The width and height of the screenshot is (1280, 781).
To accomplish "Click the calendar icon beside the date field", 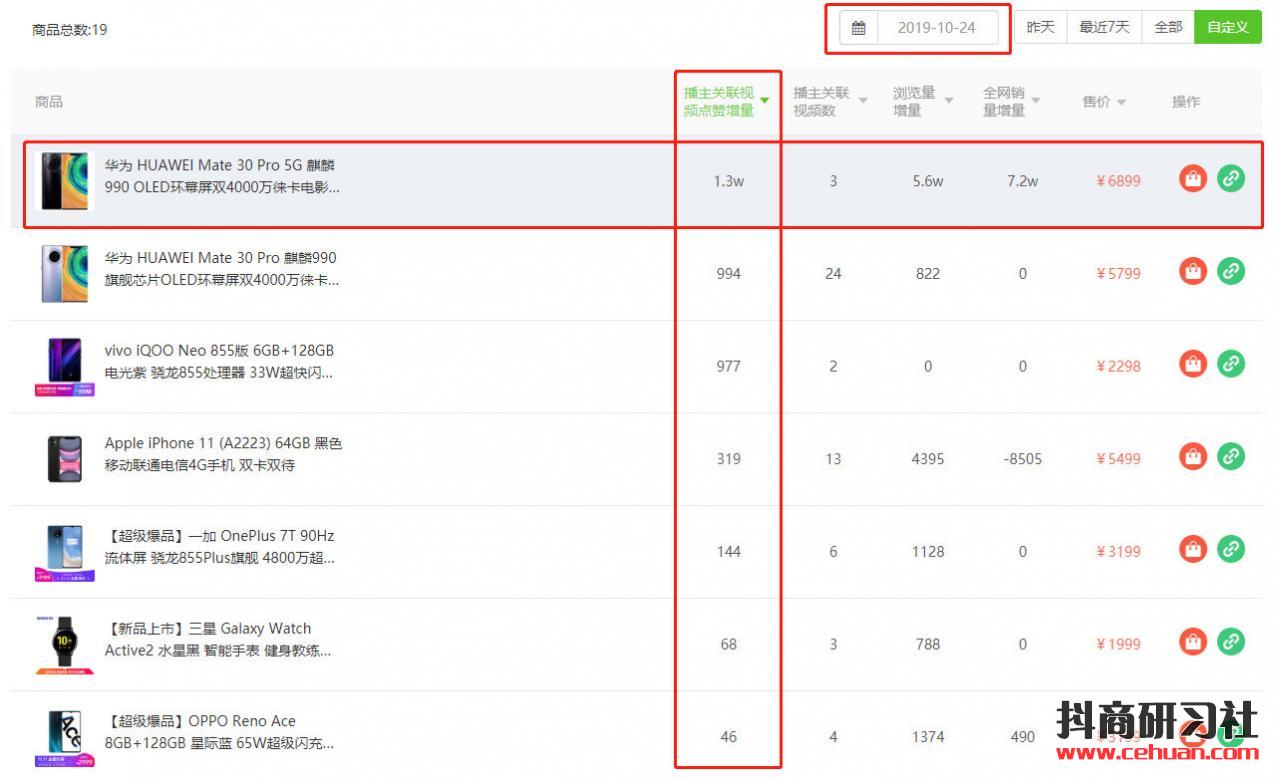I will click(x=858, y=28).
